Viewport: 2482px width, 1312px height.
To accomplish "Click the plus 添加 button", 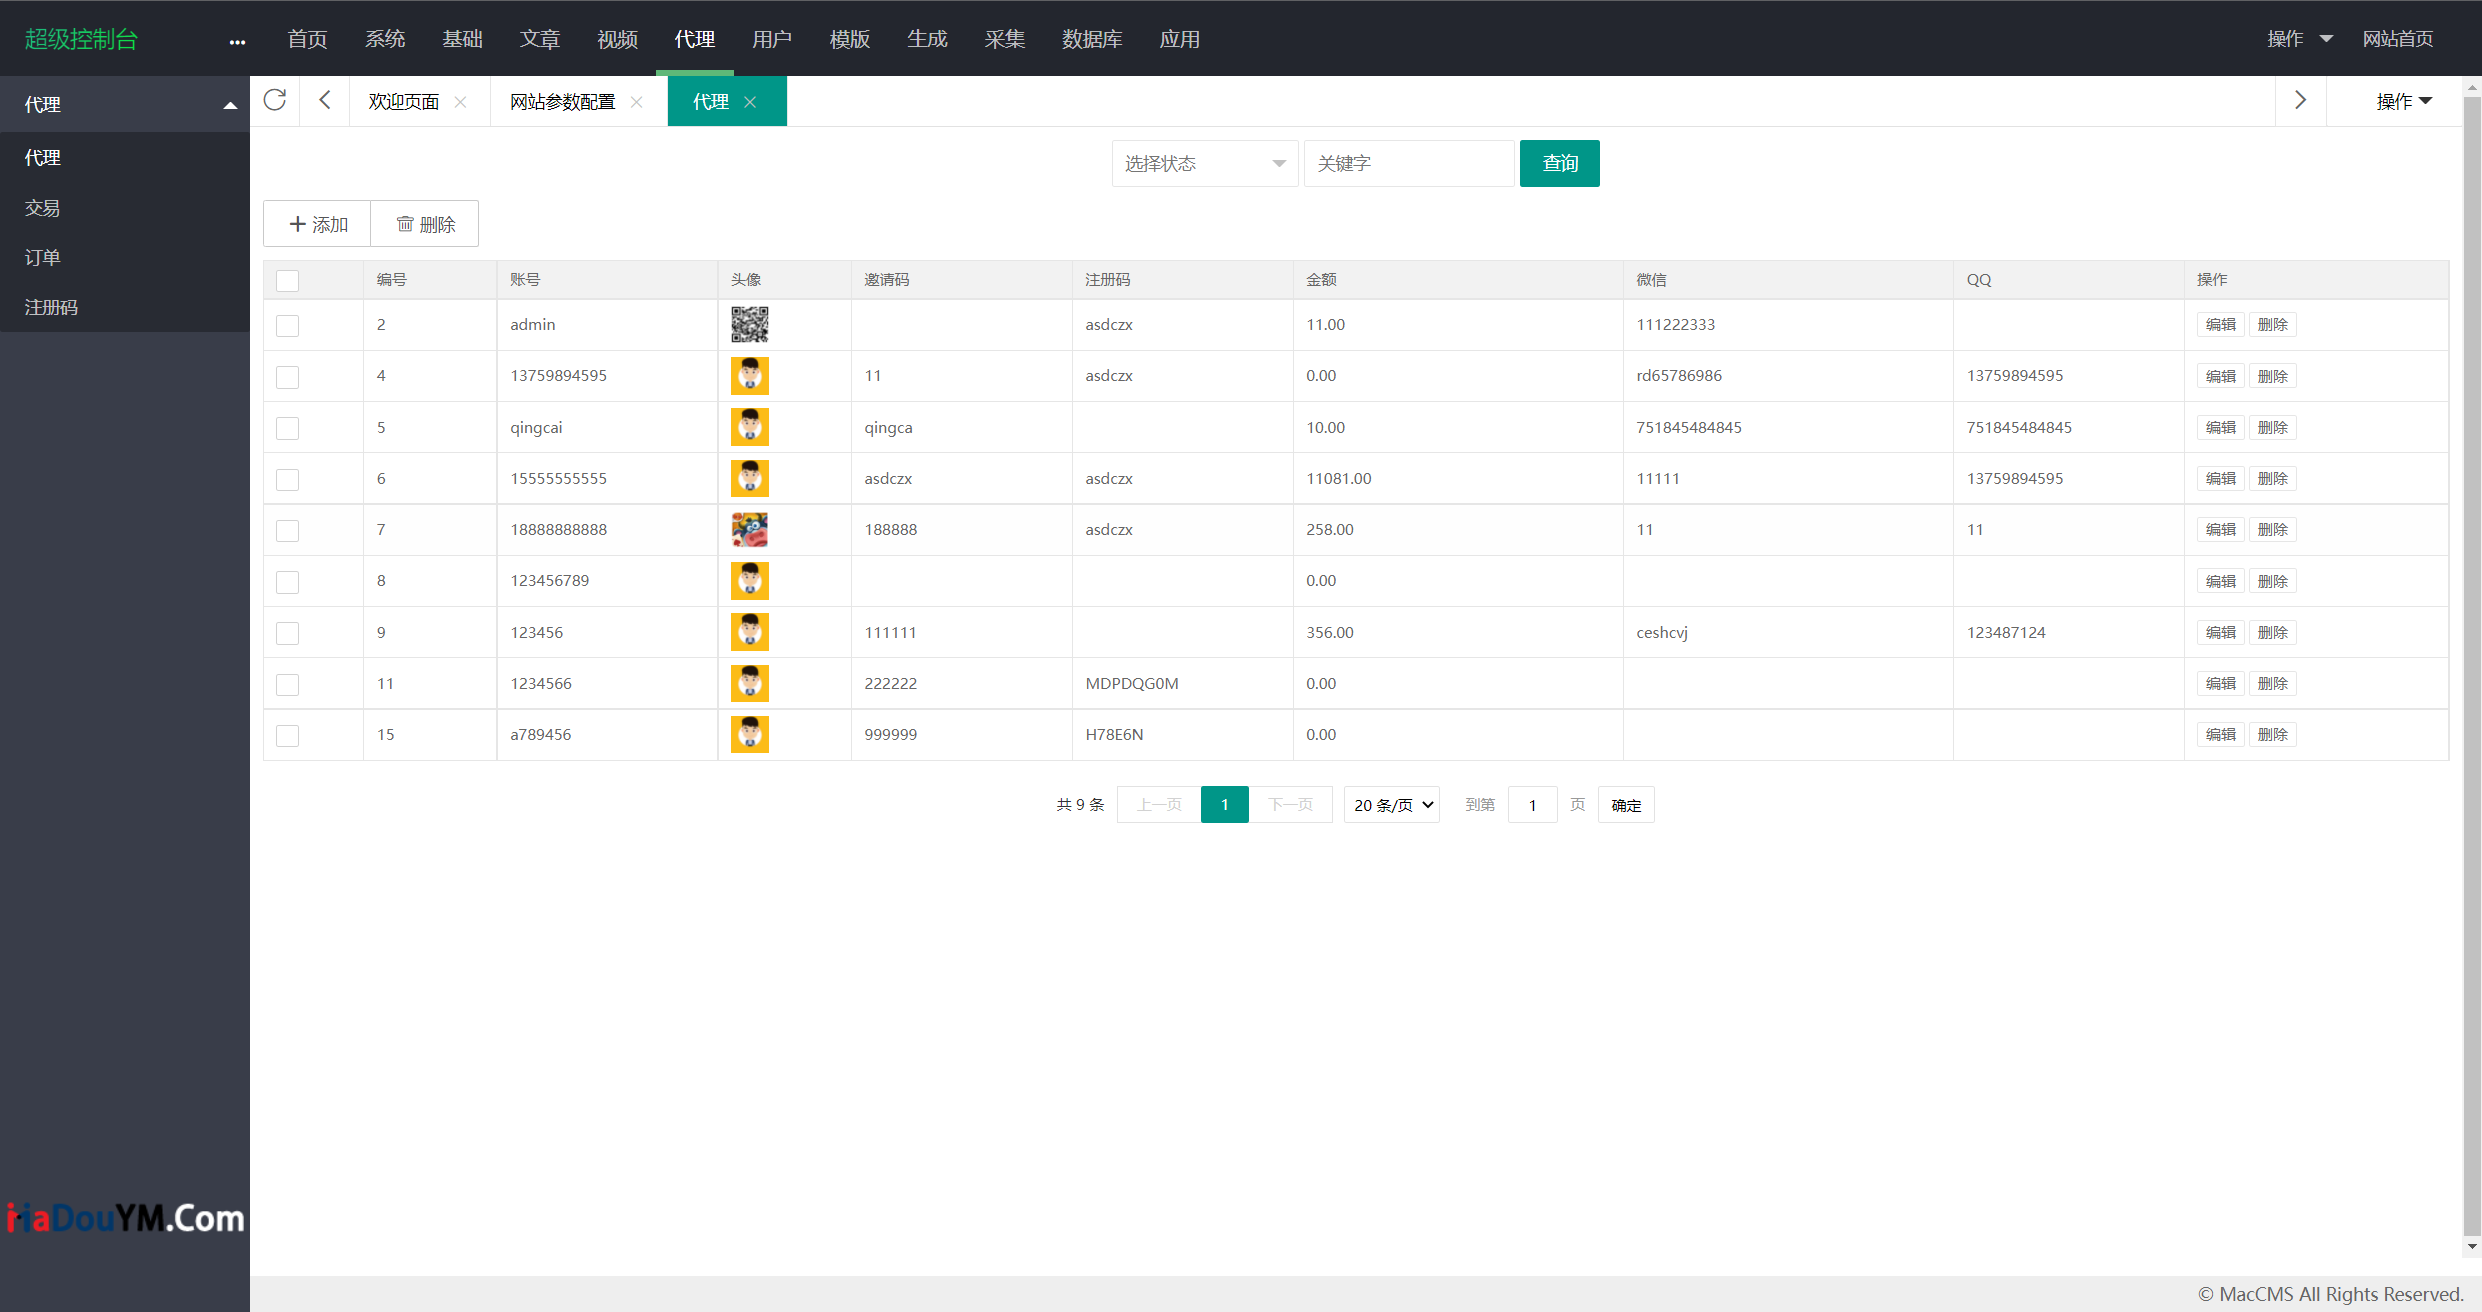I will point(318,224).
